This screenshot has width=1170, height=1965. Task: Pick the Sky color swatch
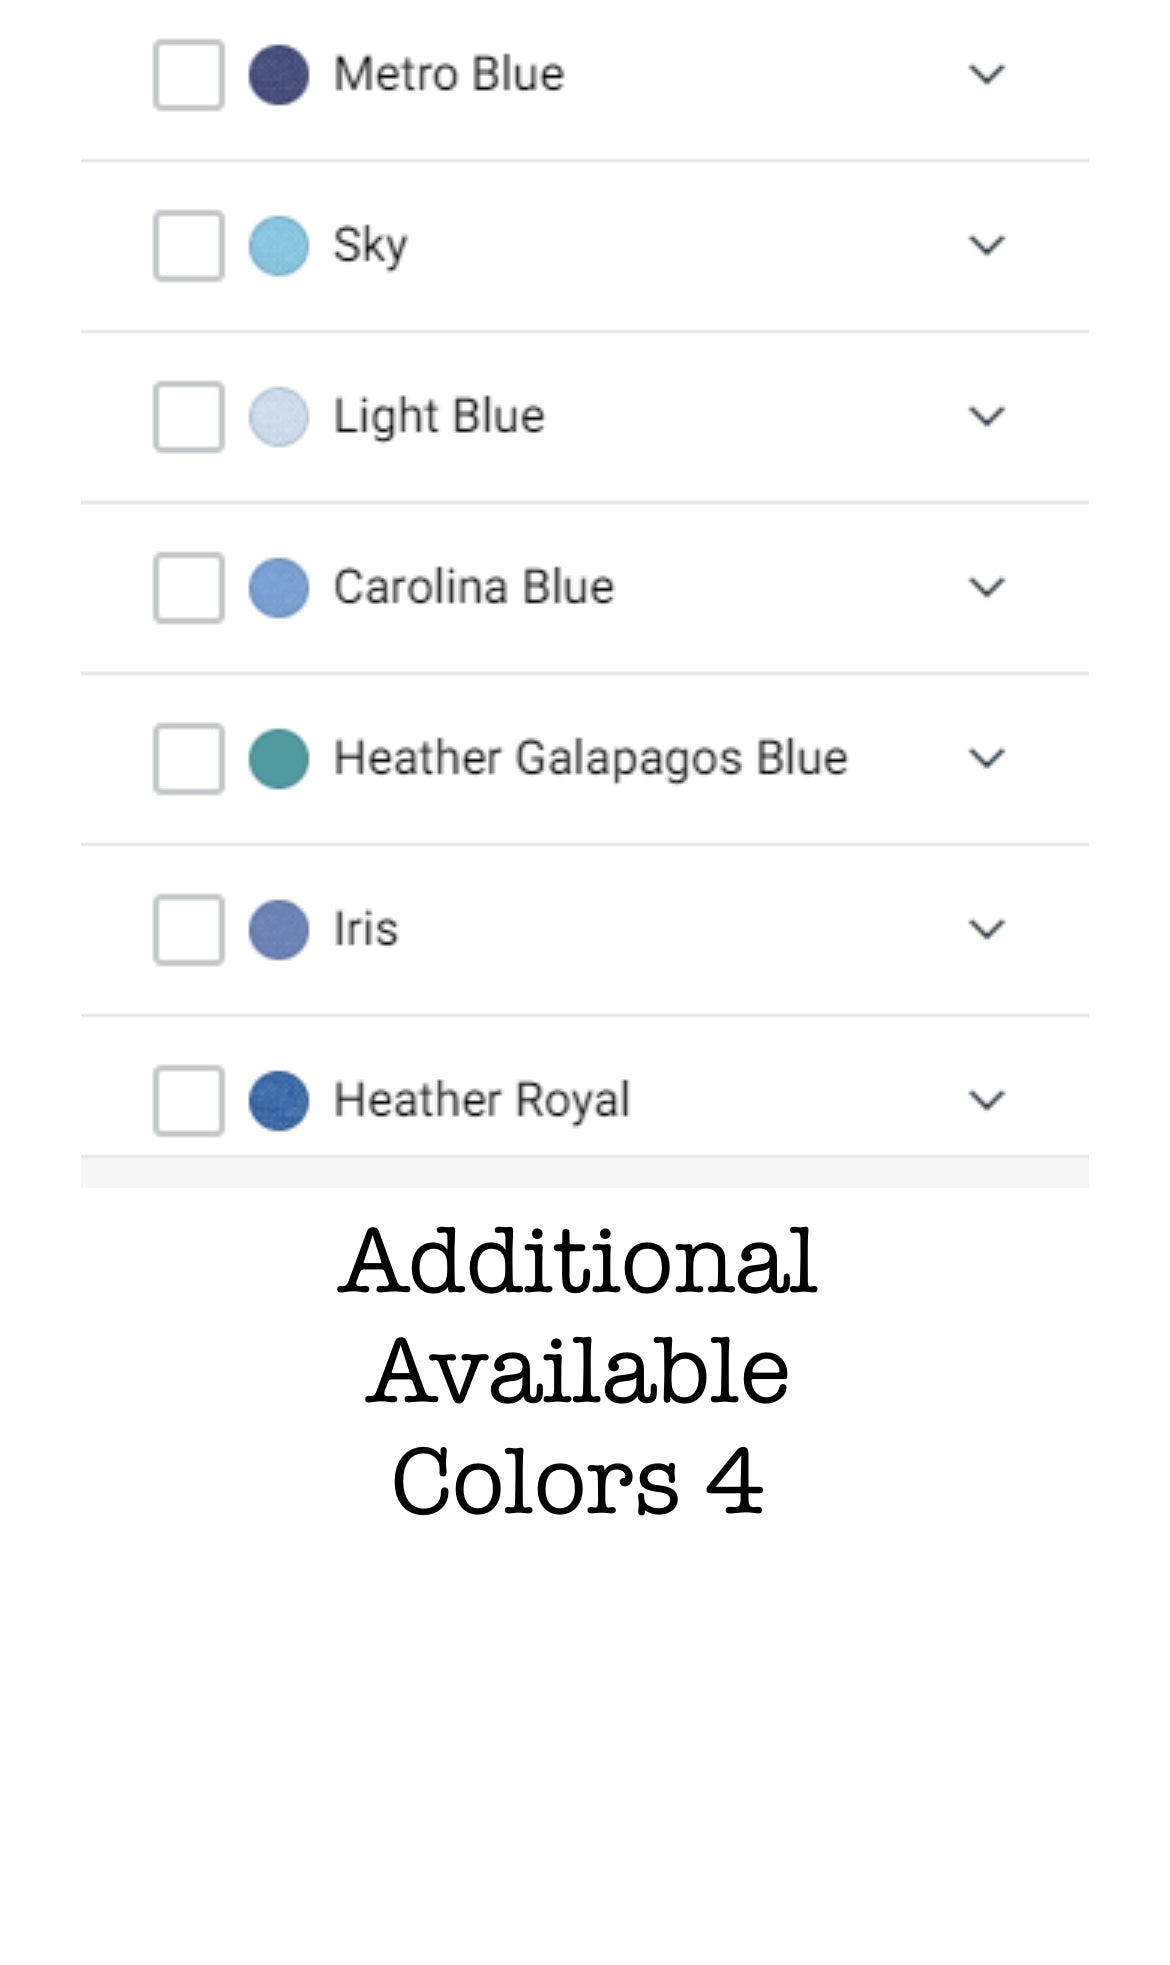[x=278, y=246]
